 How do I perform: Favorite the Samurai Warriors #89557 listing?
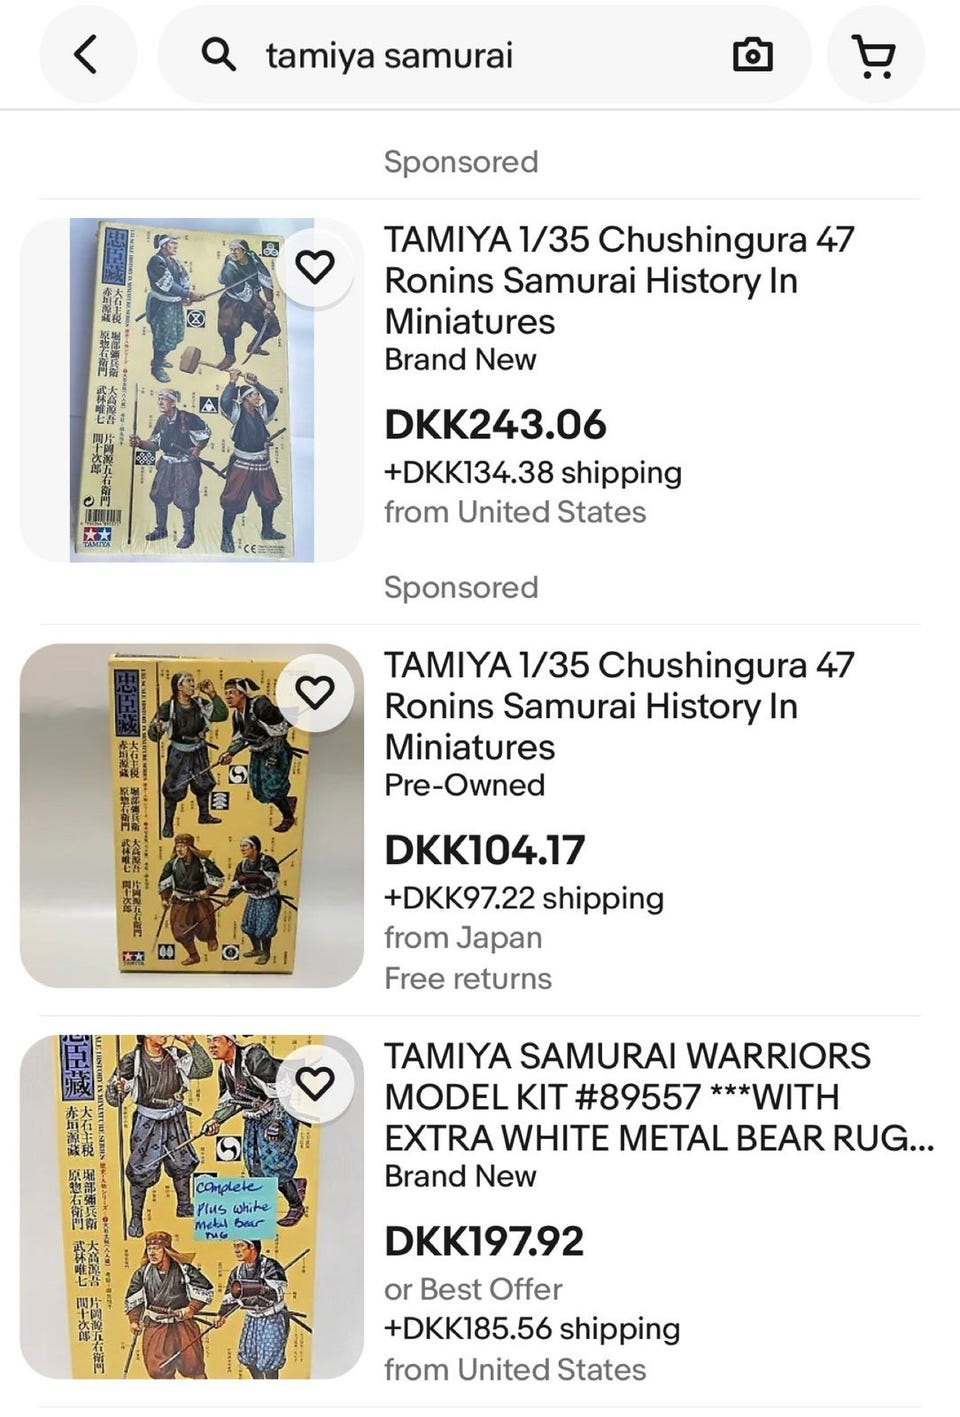click(315, 1083)
